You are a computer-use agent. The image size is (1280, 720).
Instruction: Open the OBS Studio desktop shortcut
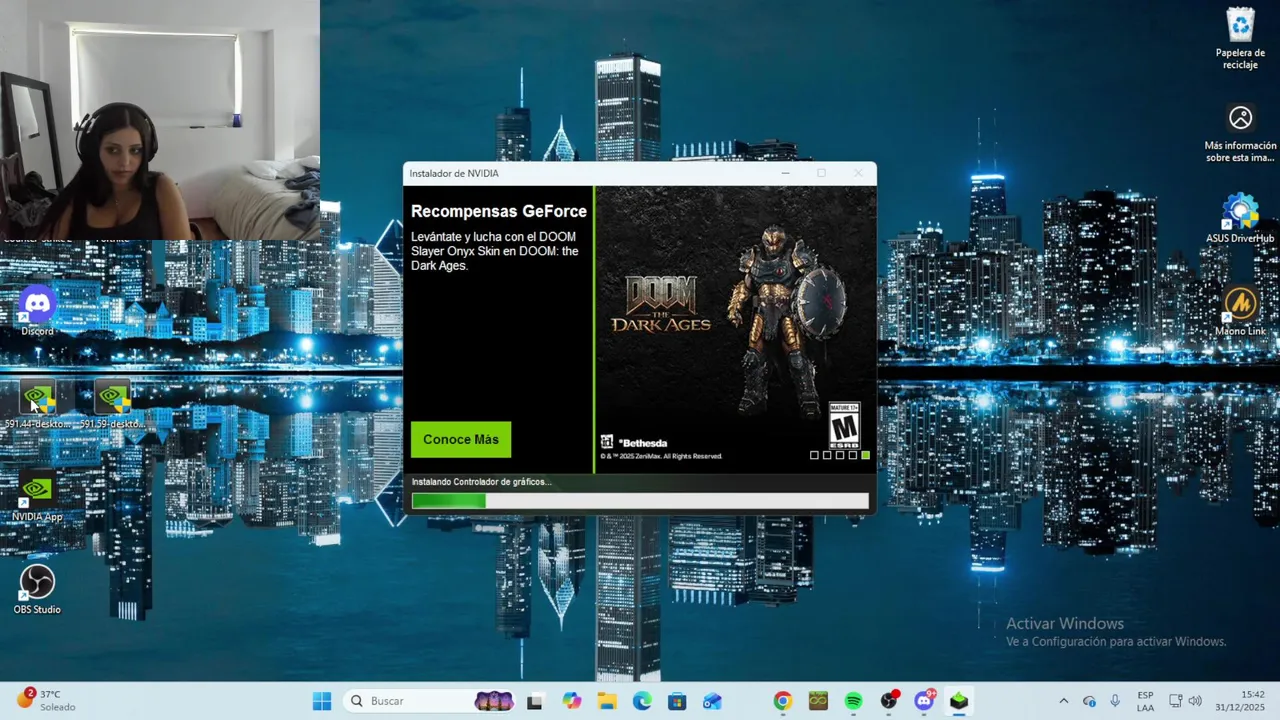(x=37, y=589)
